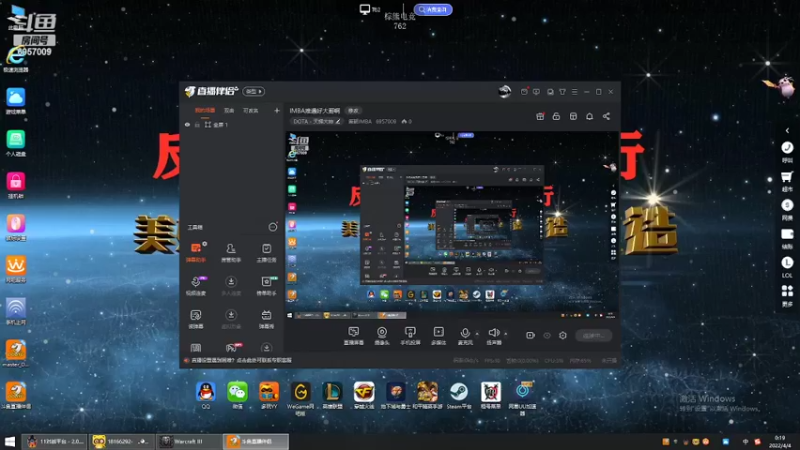Open the gift box icon in header
The image size is (800, 450).
540,116
